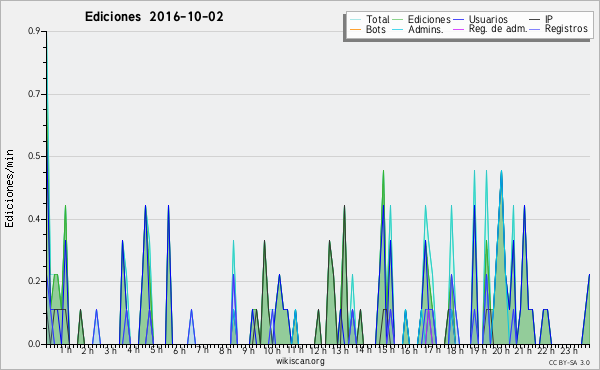The width and height of the screenshot is (600, 370).
Task: Click the 'Registros' legend label
Action: coord(566,29)
